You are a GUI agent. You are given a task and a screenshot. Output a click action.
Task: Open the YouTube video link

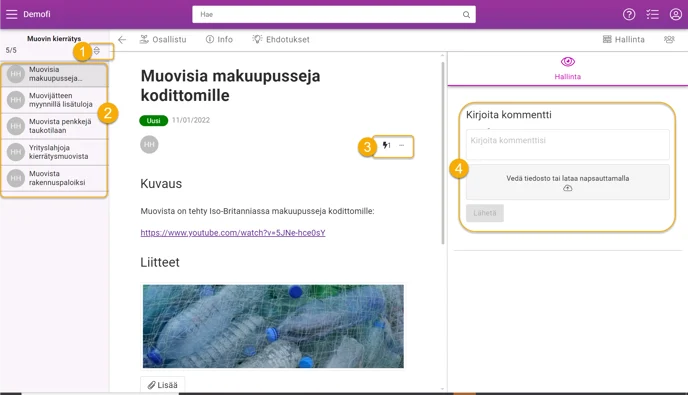(233, 233)
